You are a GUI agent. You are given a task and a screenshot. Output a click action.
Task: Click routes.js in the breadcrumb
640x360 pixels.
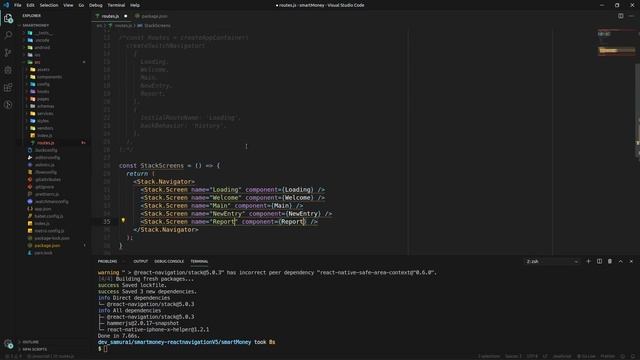point(123,25)
